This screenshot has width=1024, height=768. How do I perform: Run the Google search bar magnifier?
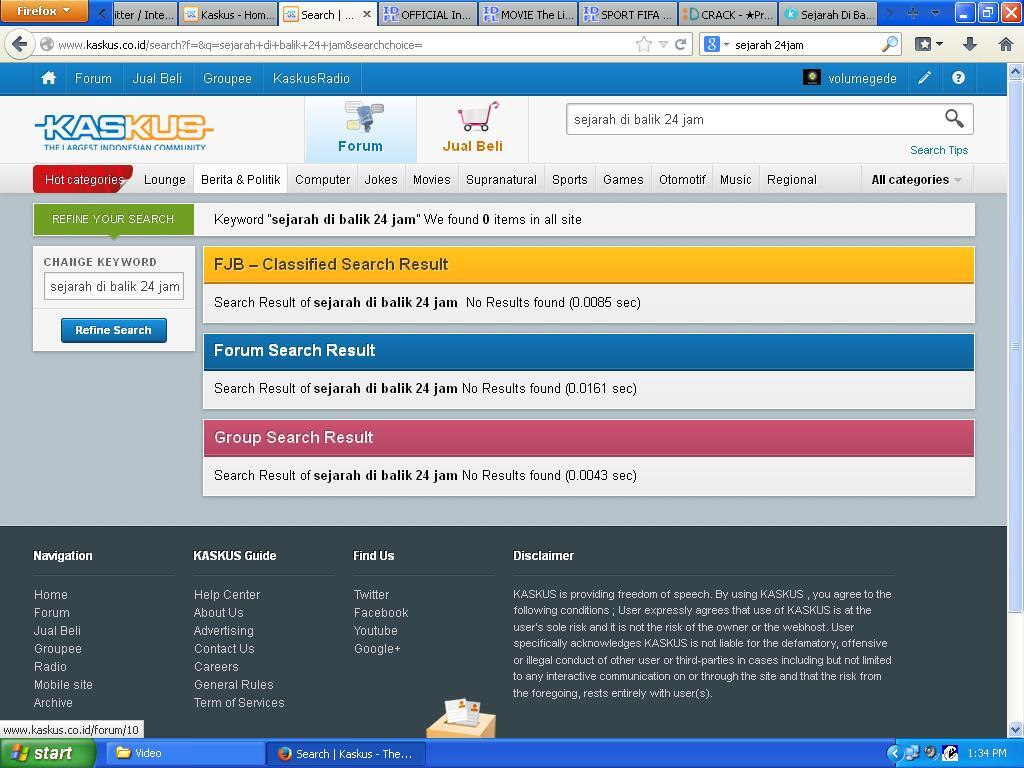[x=889, y=44]
